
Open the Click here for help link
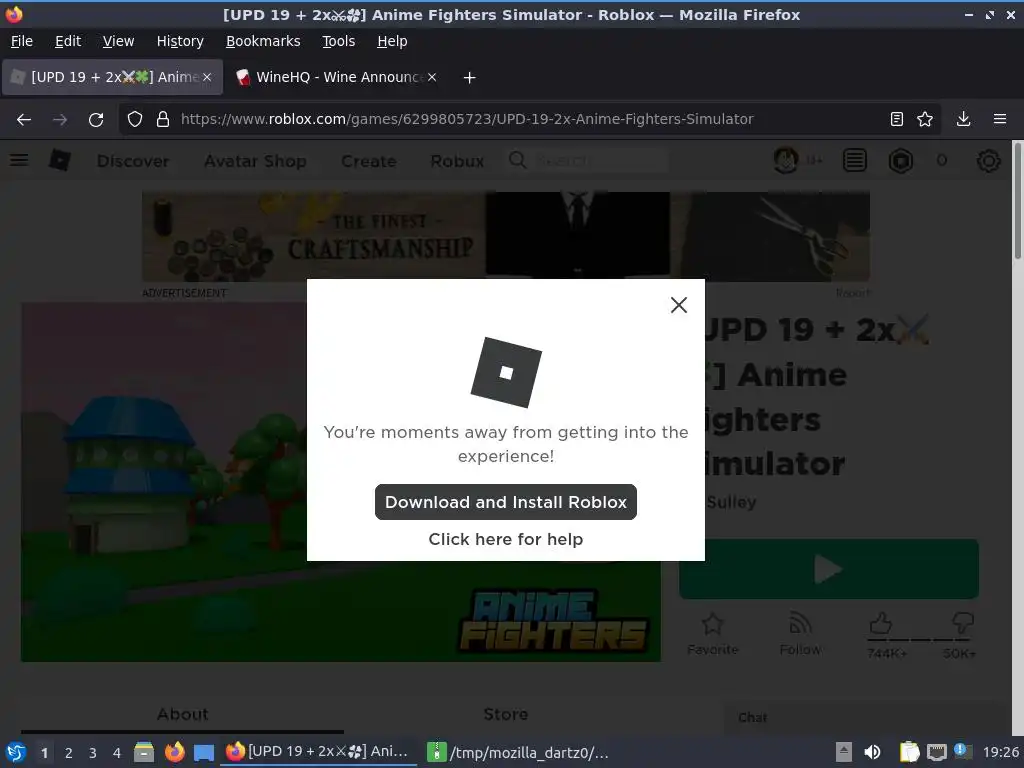click(505, 539)
